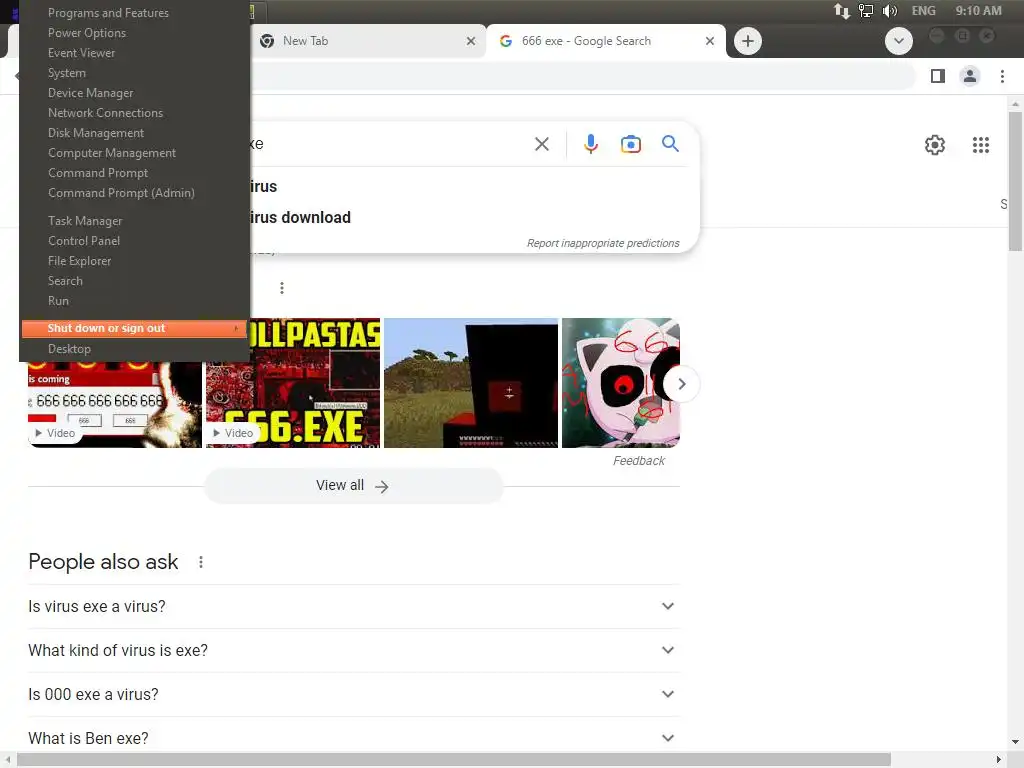
Task: Click the View all button
Action: click(x=353, y=486)
